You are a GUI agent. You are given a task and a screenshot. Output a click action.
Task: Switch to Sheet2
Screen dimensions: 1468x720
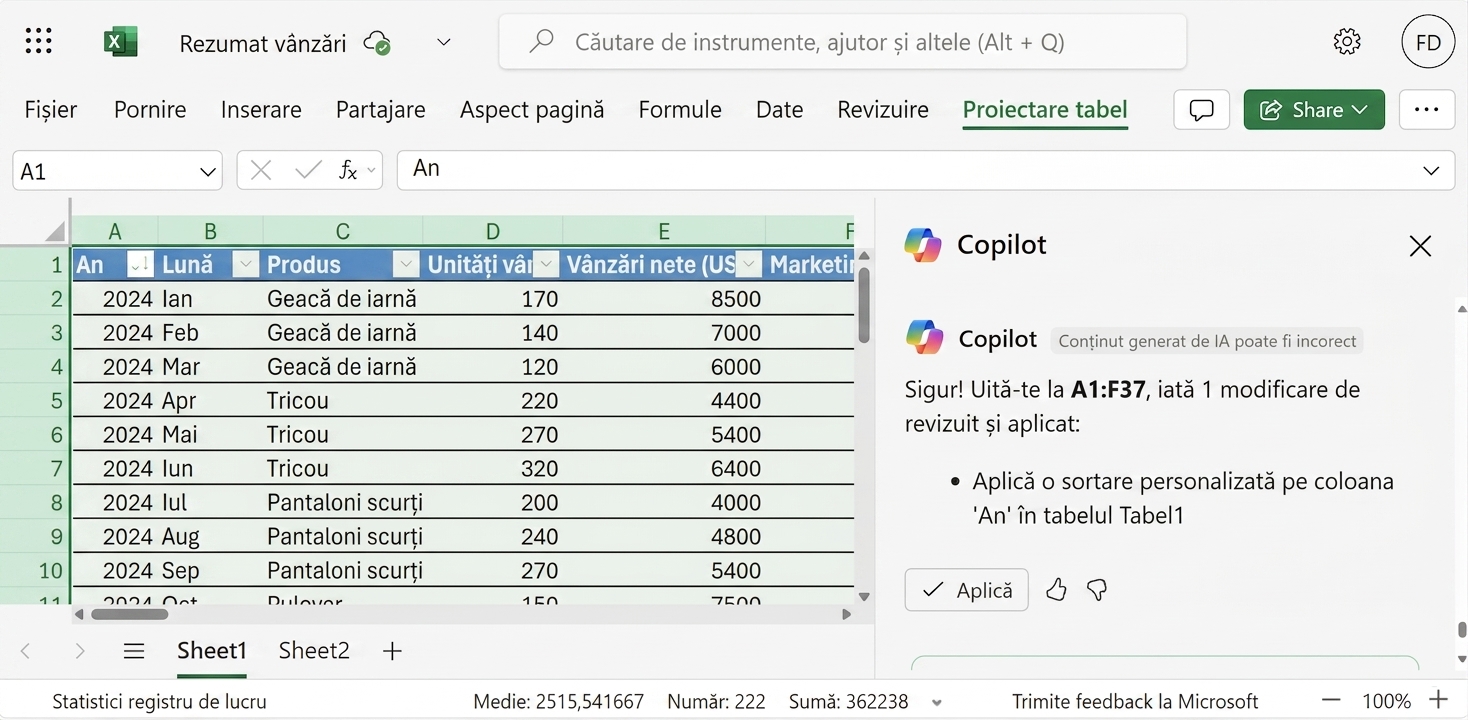click(314, 651)
